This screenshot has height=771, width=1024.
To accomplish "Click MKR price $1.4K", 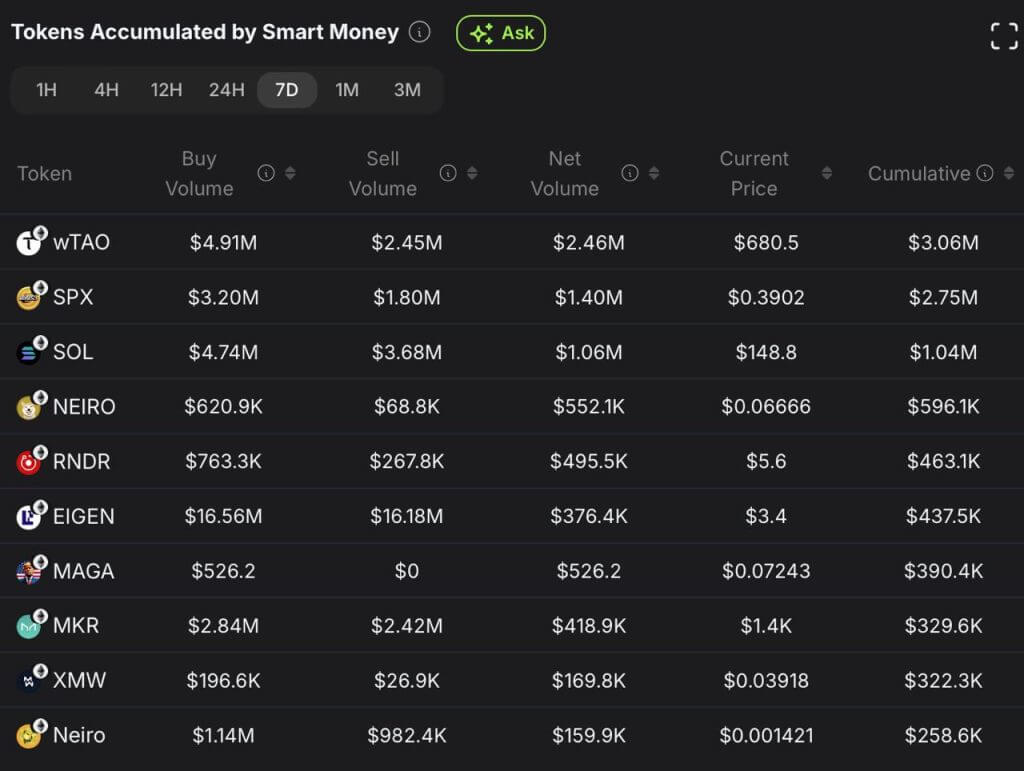I will (766, 626).
